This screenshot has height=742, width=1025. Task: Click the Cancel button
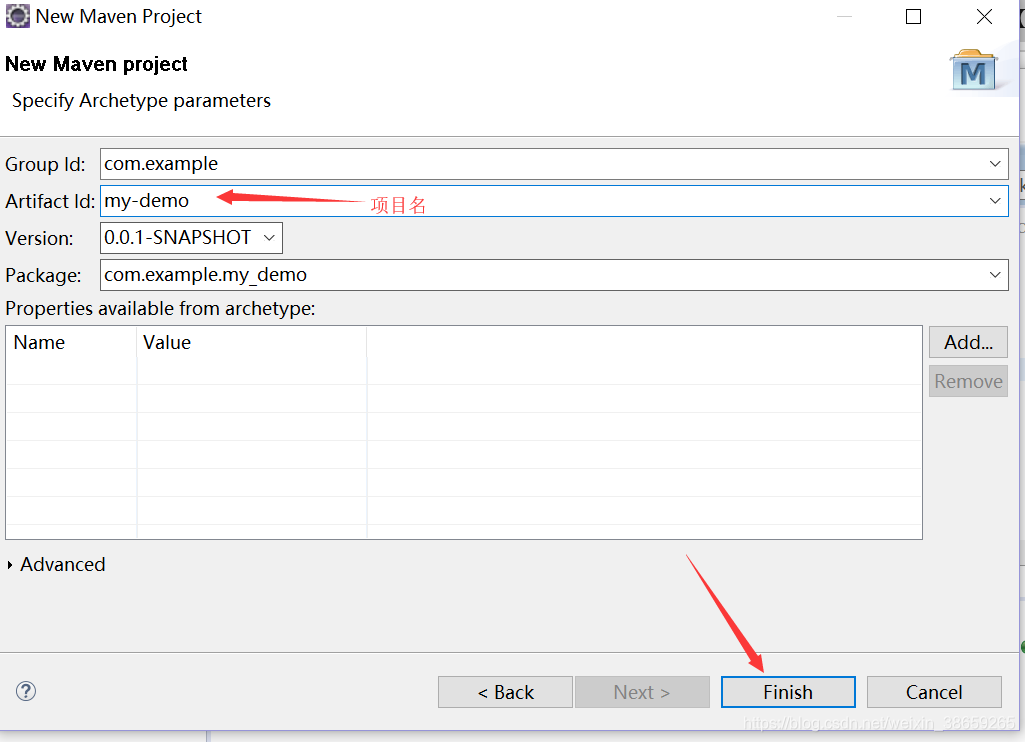pos(934,692)
